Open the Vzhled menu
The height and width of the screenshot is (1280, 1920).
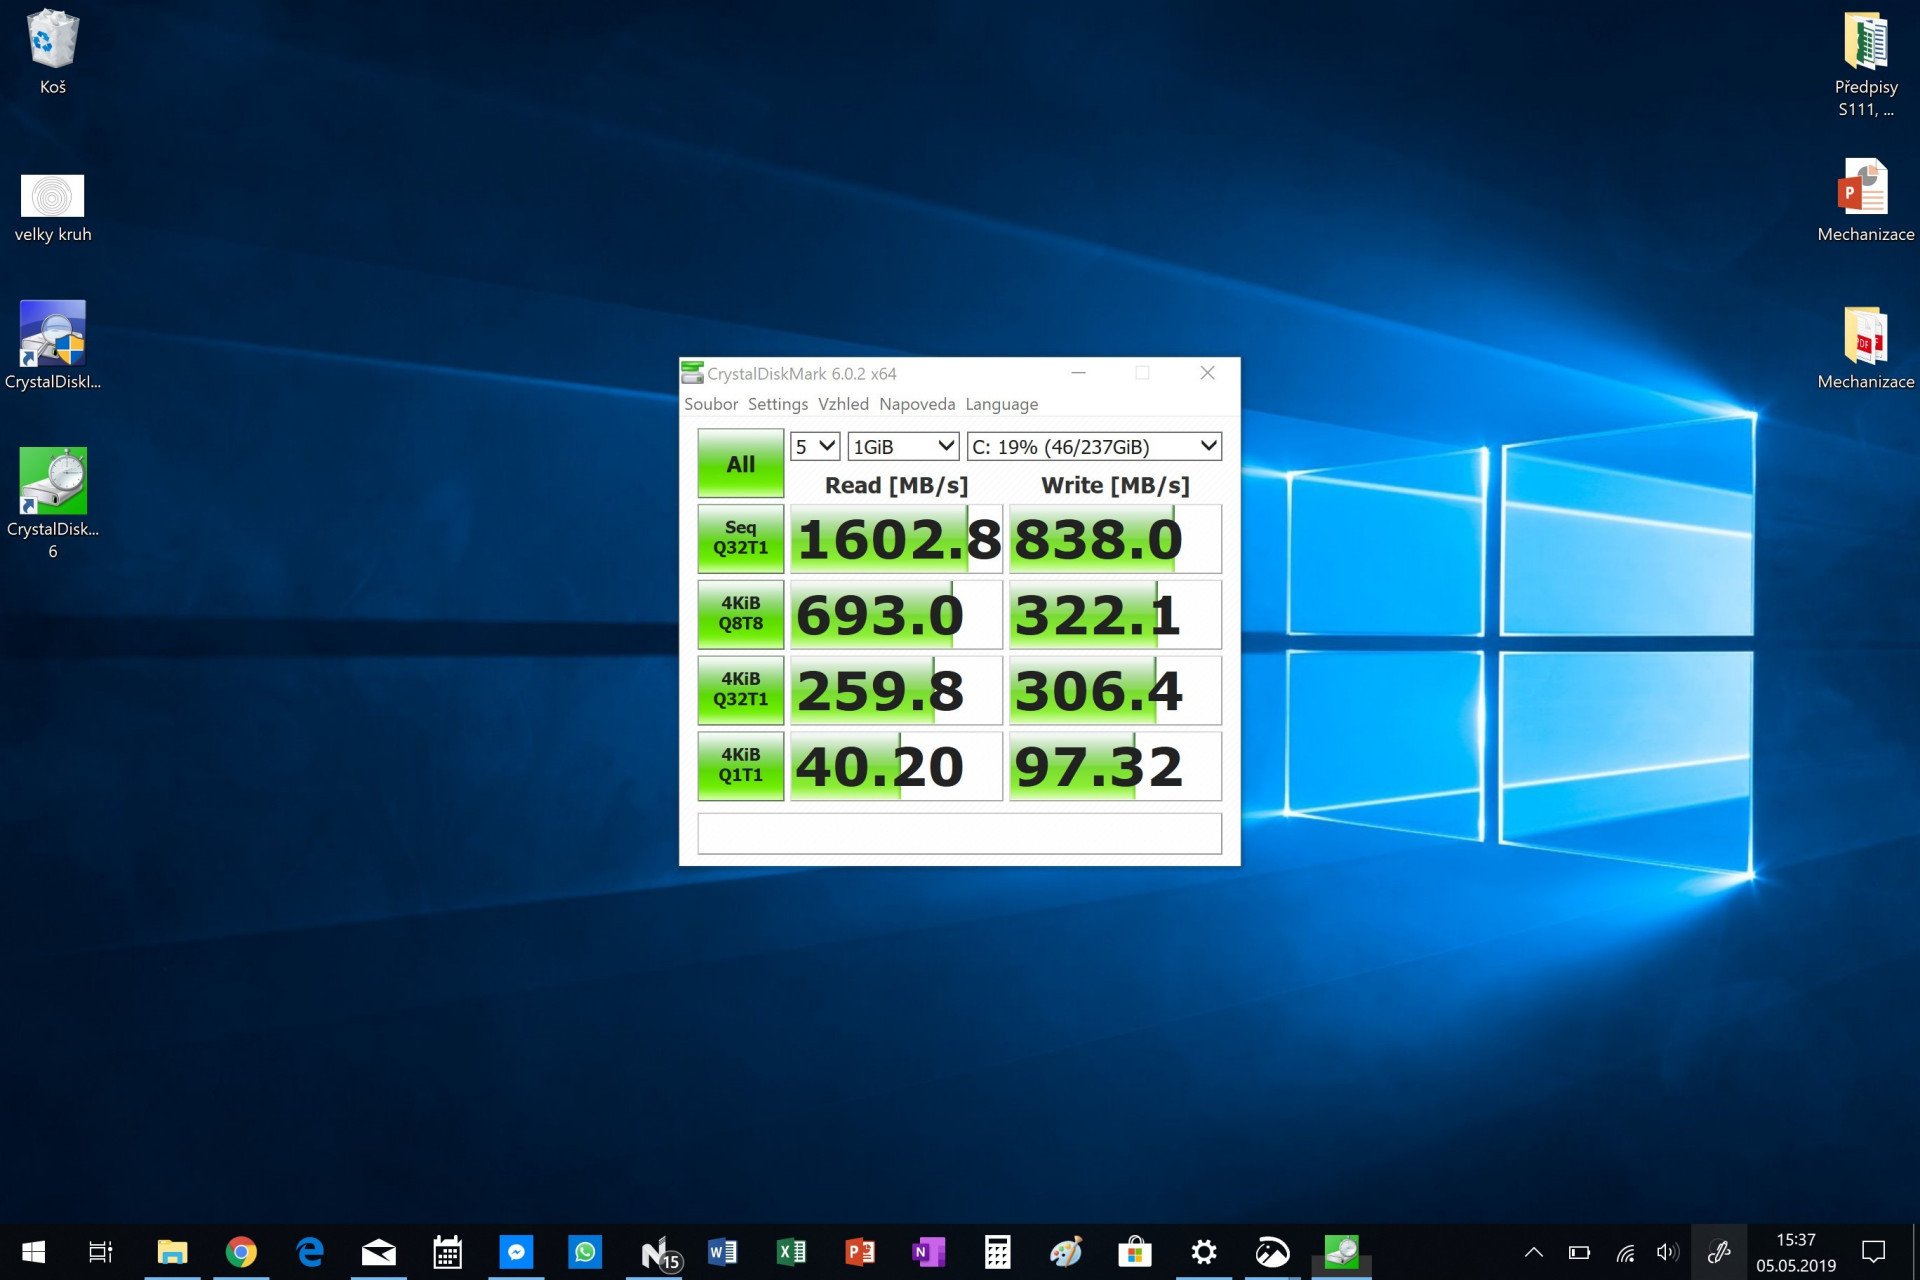click(843, 404)
